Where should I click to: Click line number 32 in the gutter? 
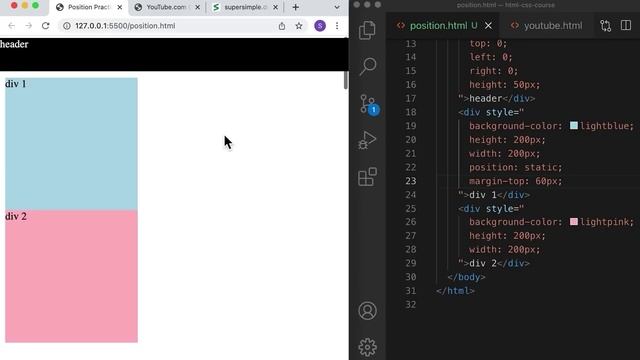pos(411,304)
